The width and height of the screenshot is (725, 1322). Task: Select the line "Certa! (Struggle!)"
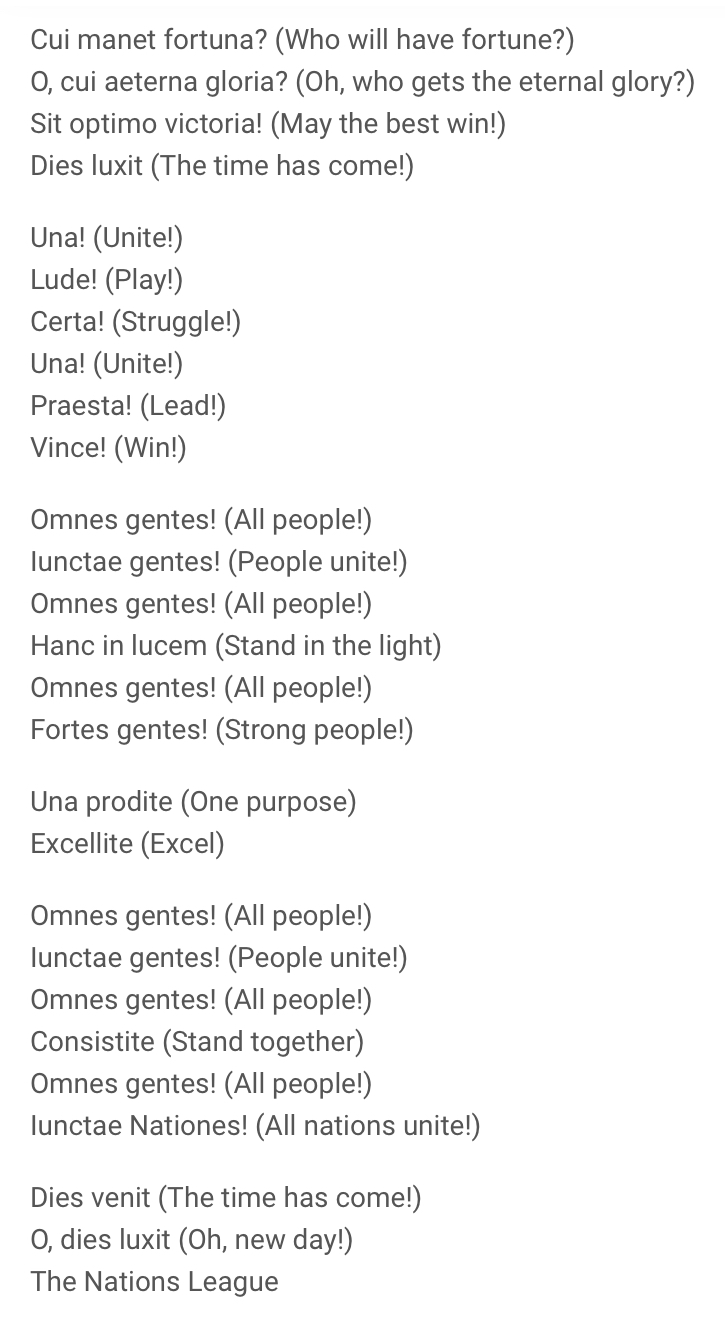pyautogui.click(x=136, y=321)
